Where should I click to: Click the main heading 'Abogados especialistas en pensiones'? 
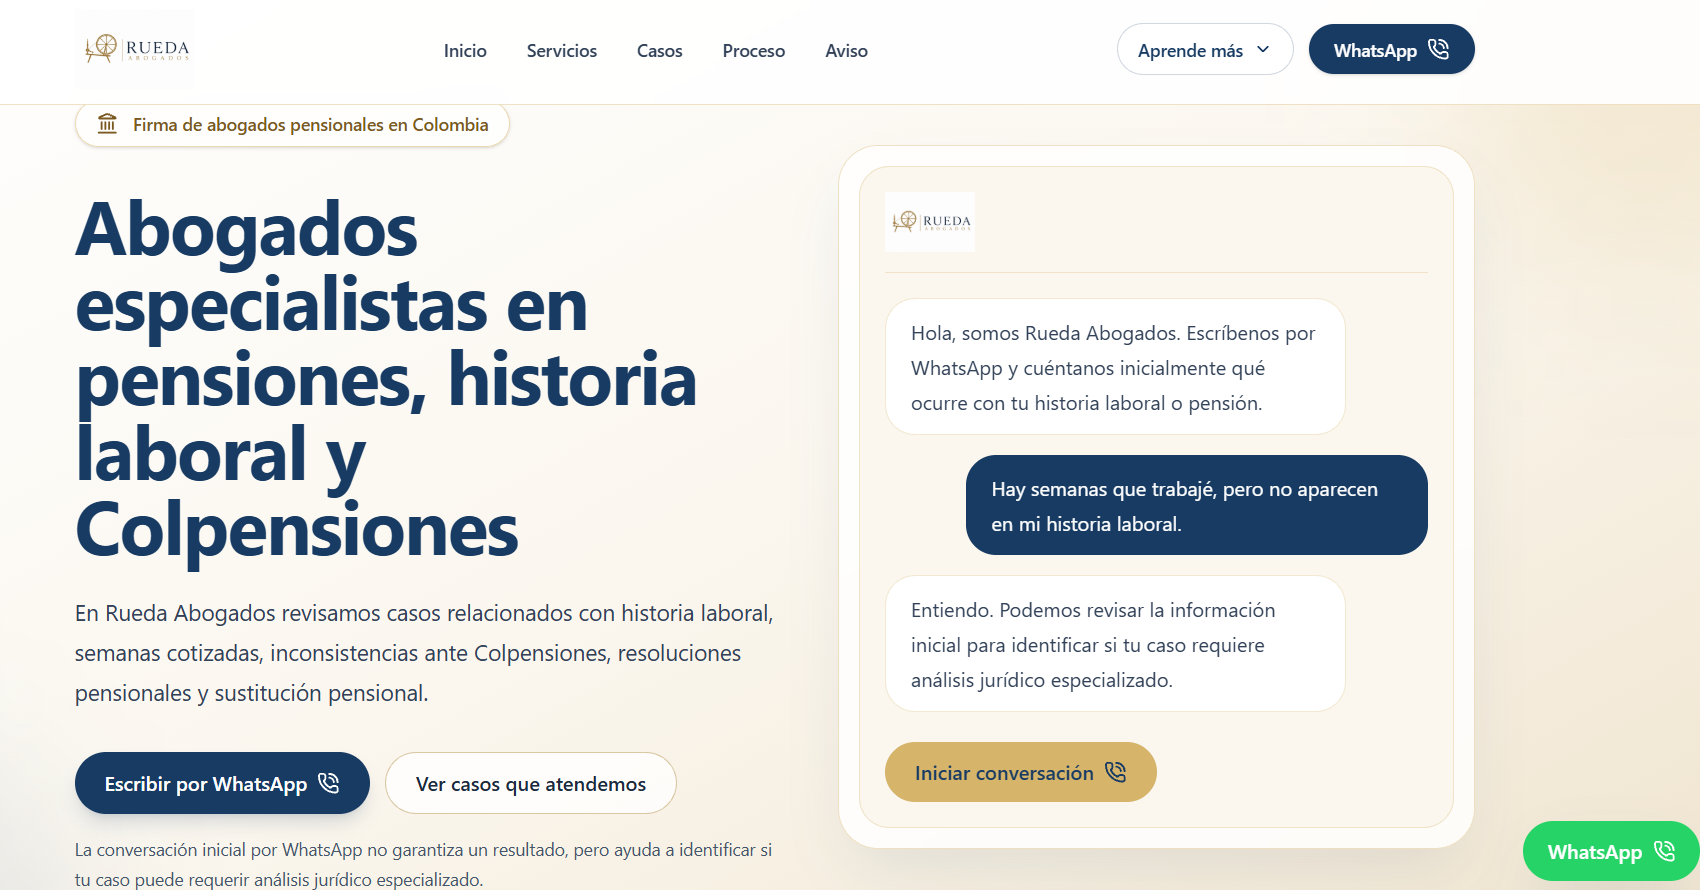coord(386,379)
